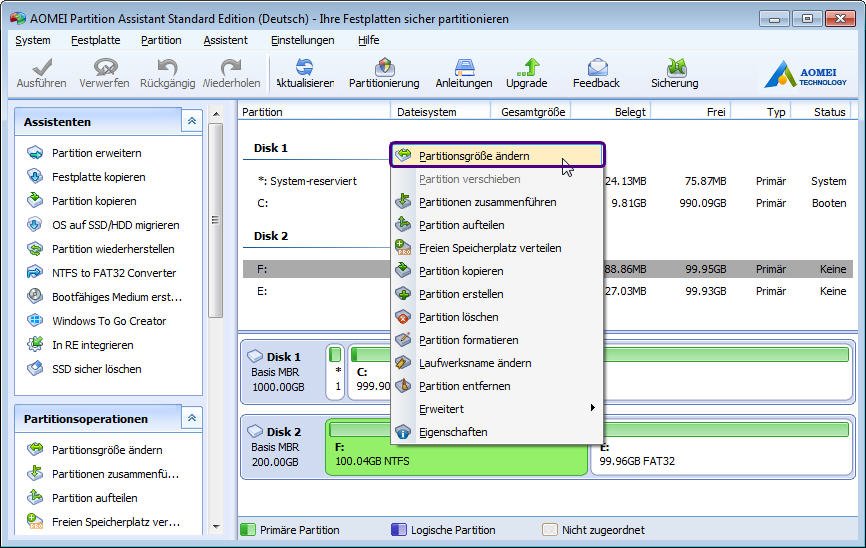Open Windows To Go Creator
The image size is (866, 548).
tap(97, 321)
